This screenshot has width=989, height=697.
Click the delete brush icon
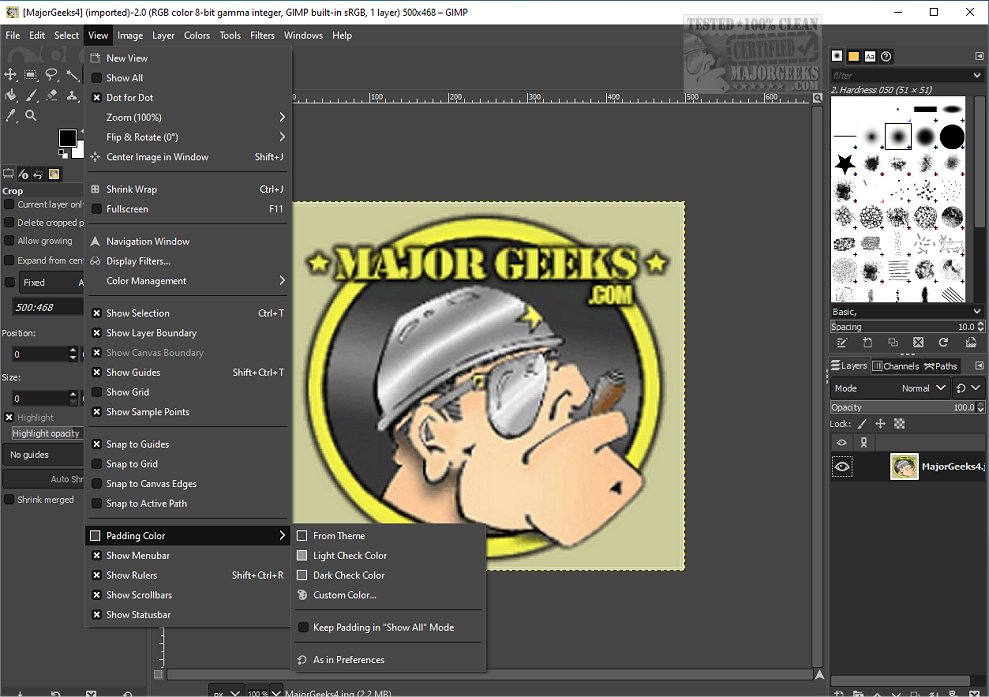918,343
